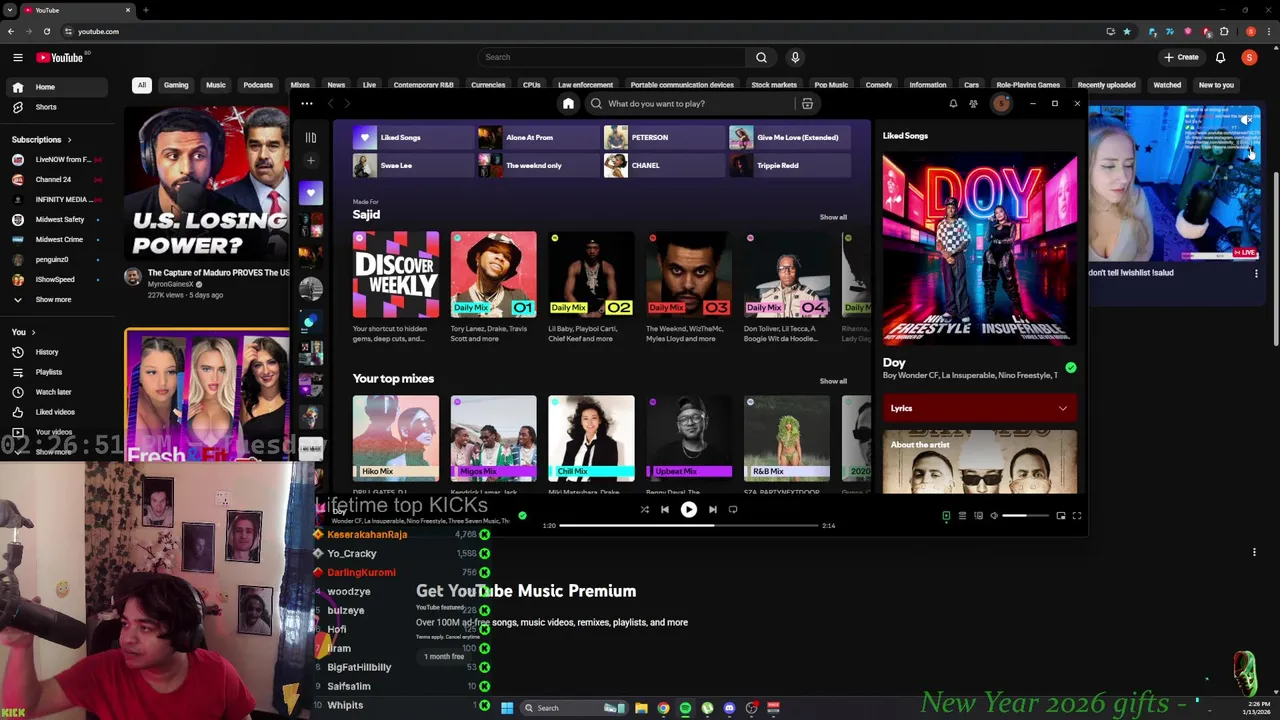Search YouTube with voice microphone
Screen dimensions: 1280x720
click(795, 57)
